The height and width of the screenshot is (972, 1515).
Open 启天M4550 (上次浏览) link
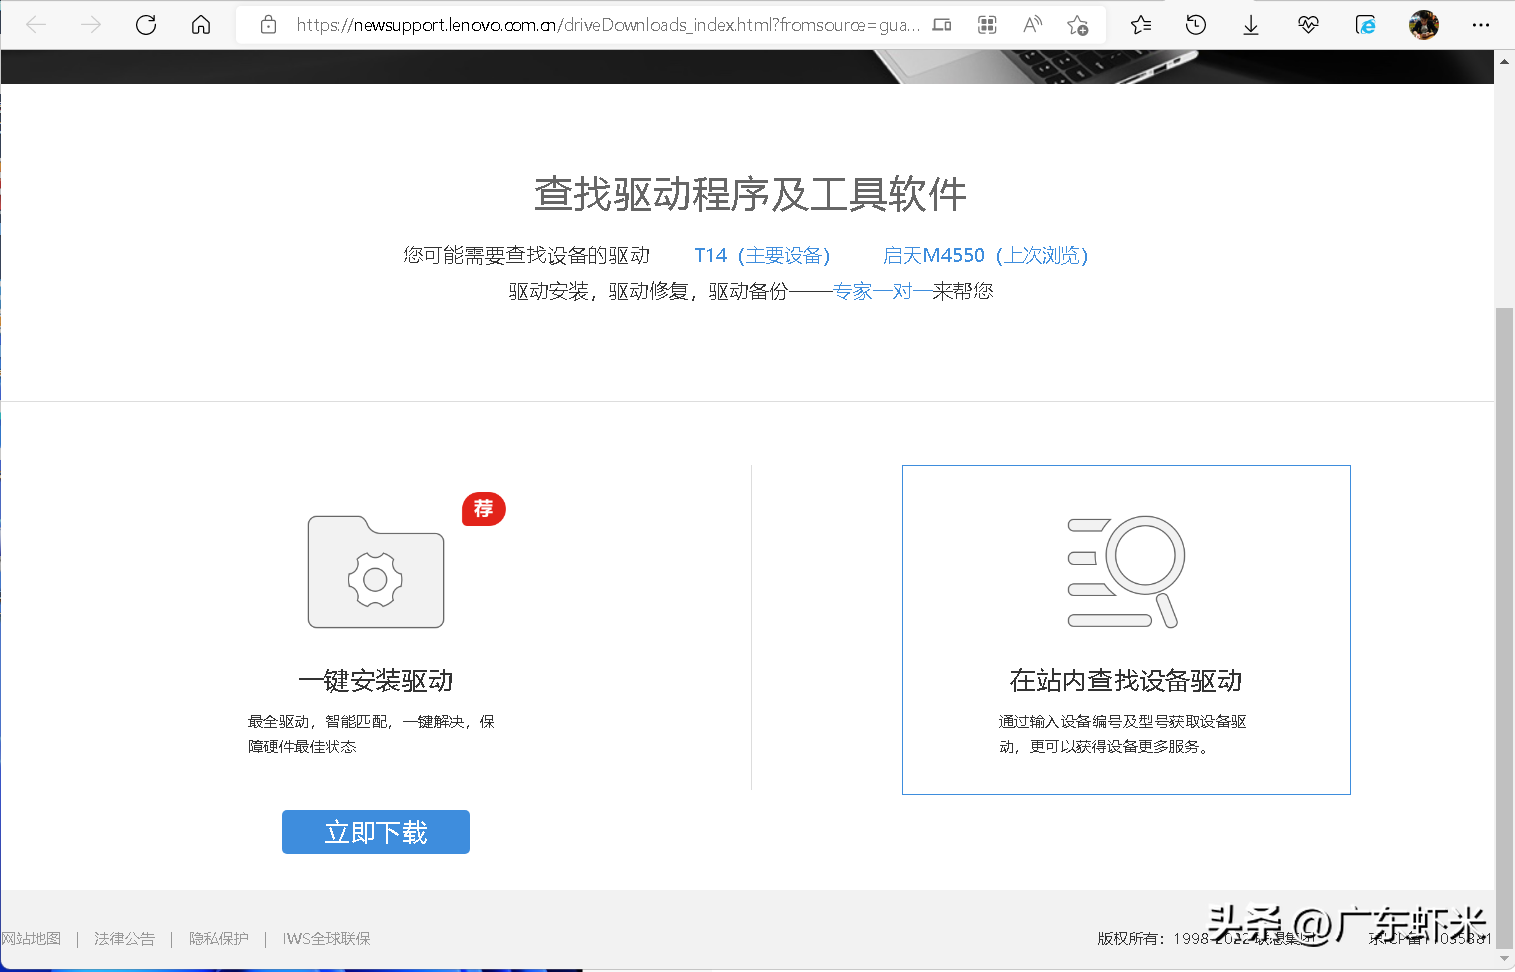tap(985, 256)
